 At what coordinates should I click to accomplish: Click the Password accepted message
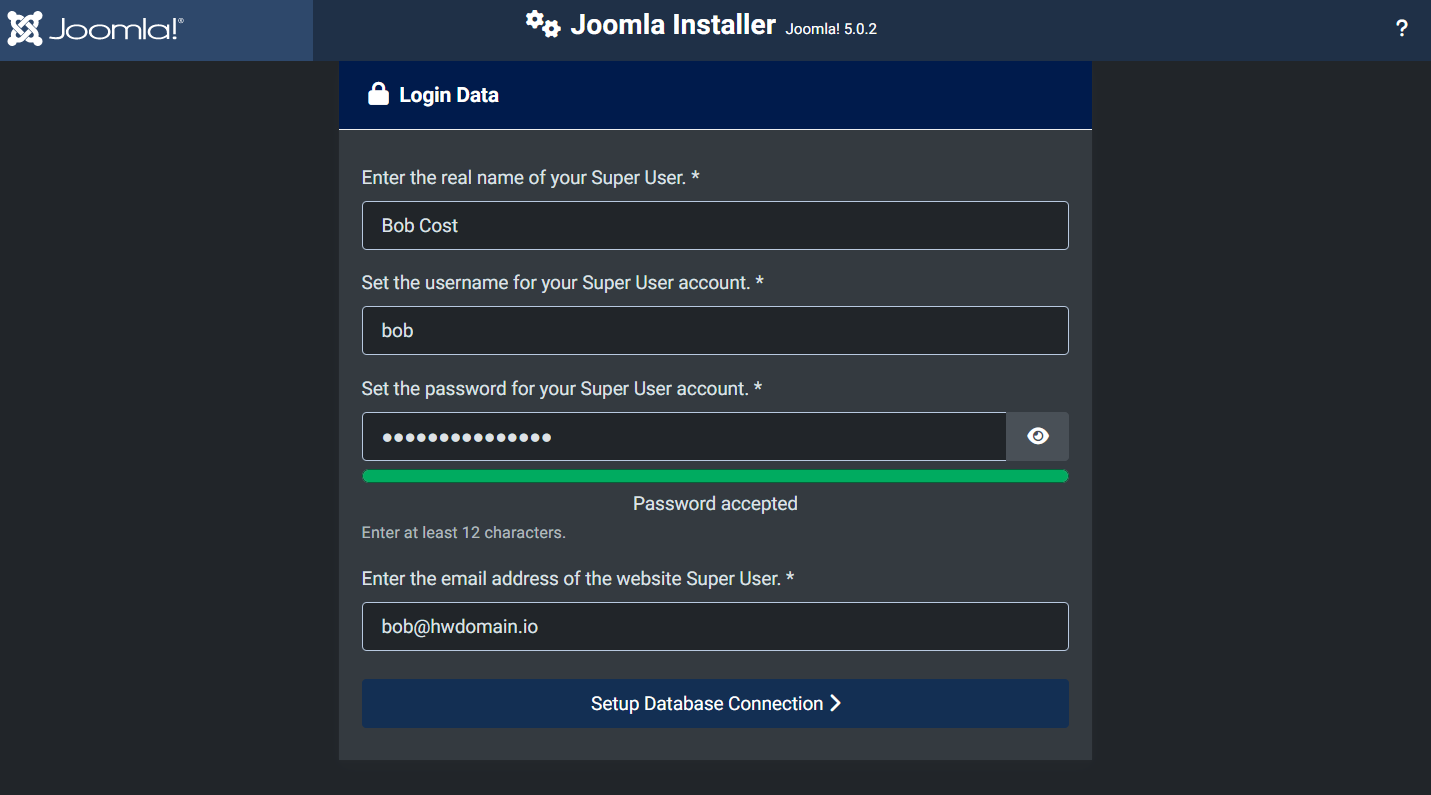tap(715, 503)
